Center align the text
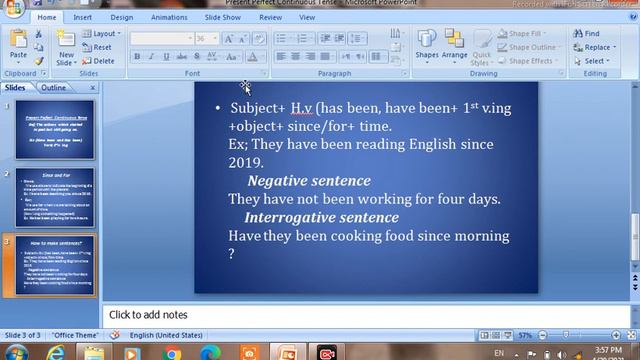640x360 pixels. tap(296, 56)
